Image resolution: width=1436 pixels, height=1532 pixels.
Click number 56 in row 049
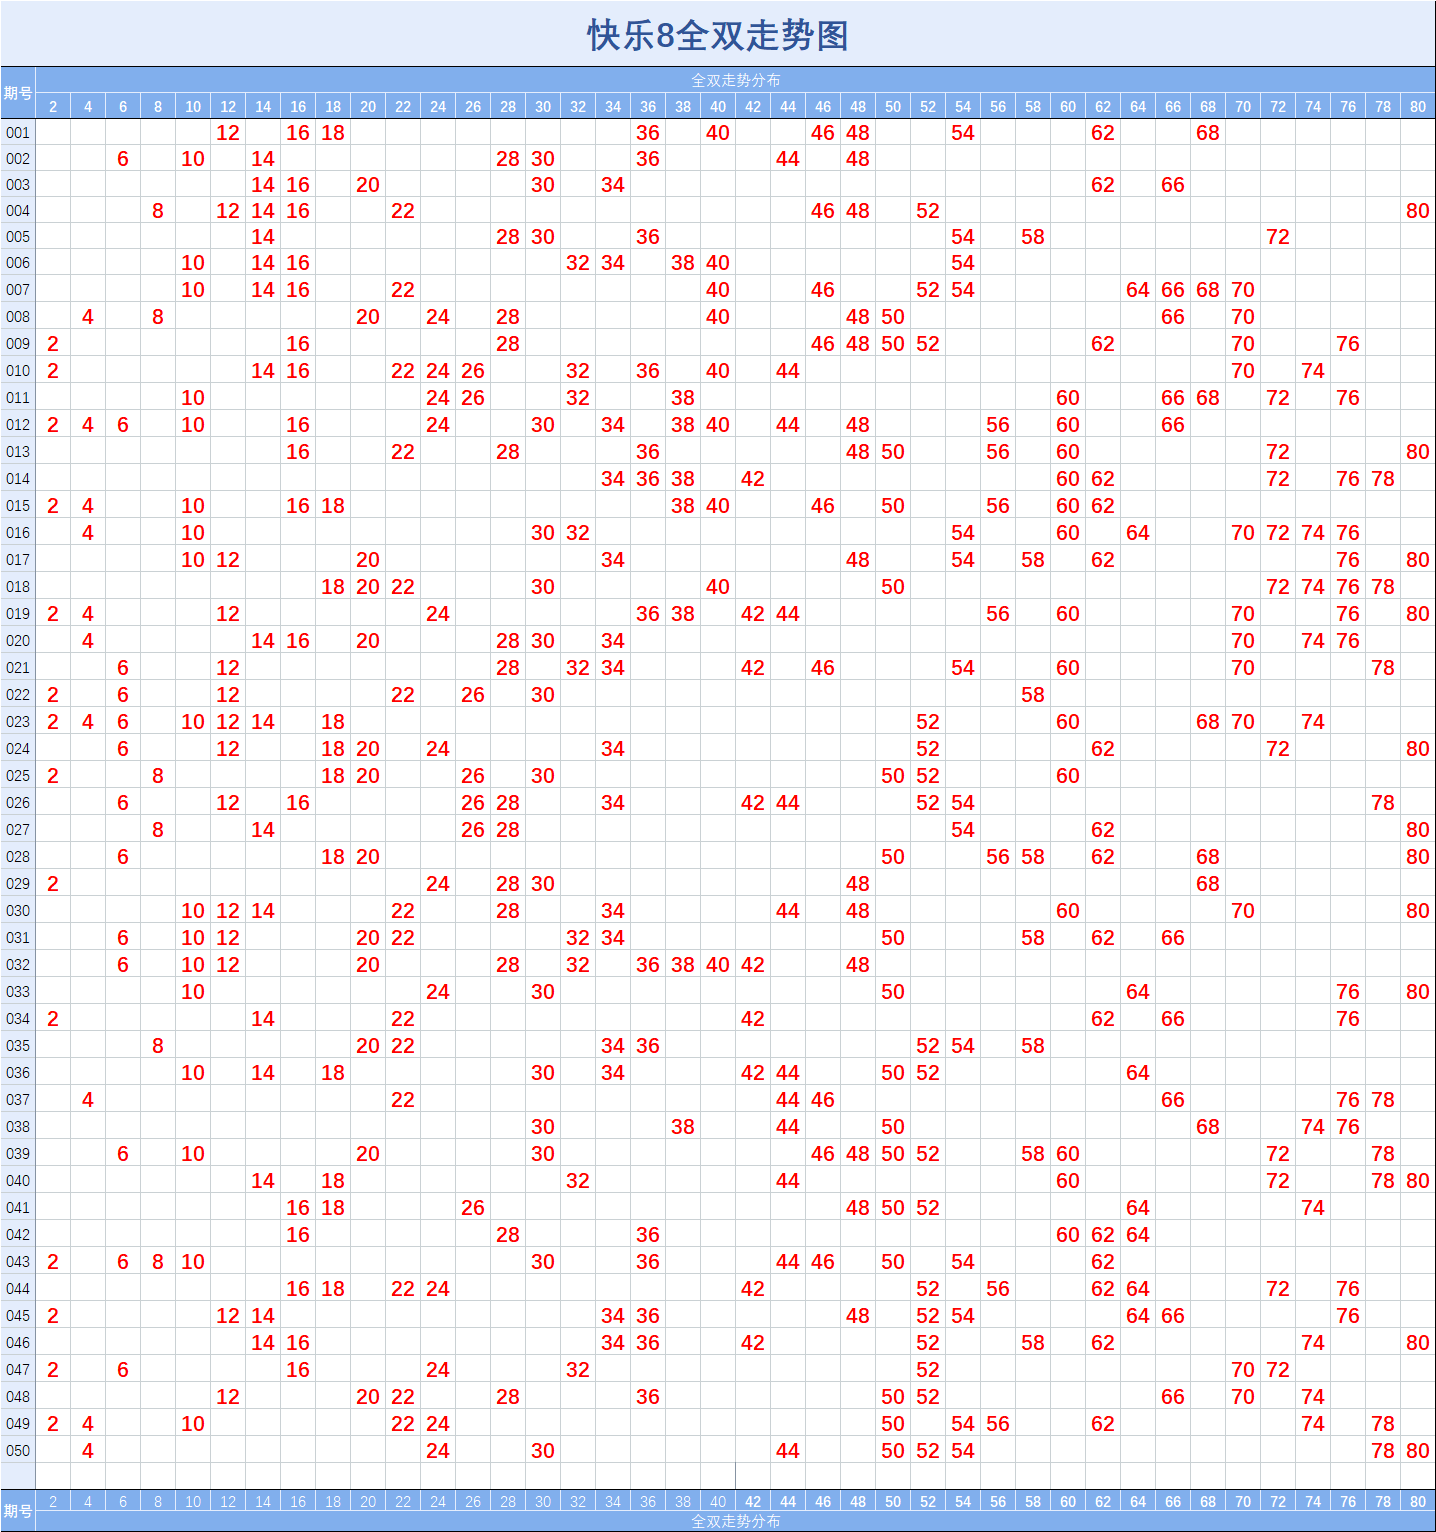click(998, 1424)
